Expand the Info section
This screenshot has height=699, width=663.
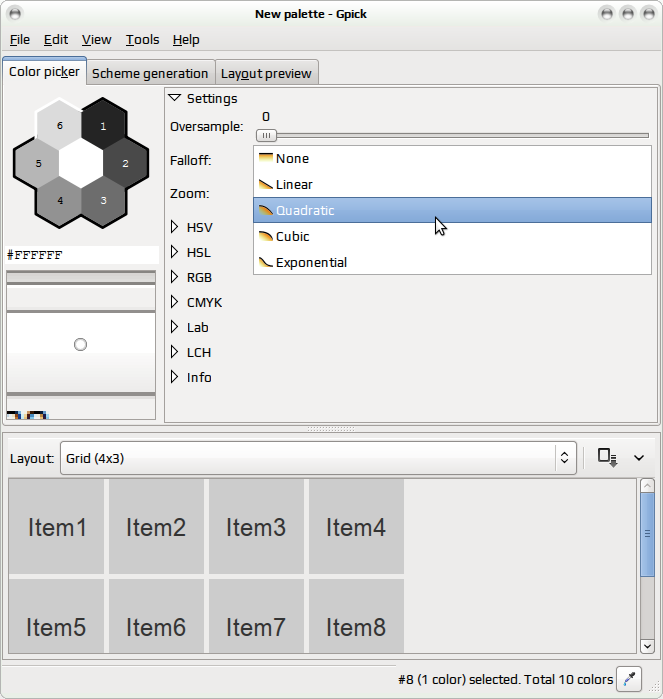pyautogui.click(x=174, y=377)
